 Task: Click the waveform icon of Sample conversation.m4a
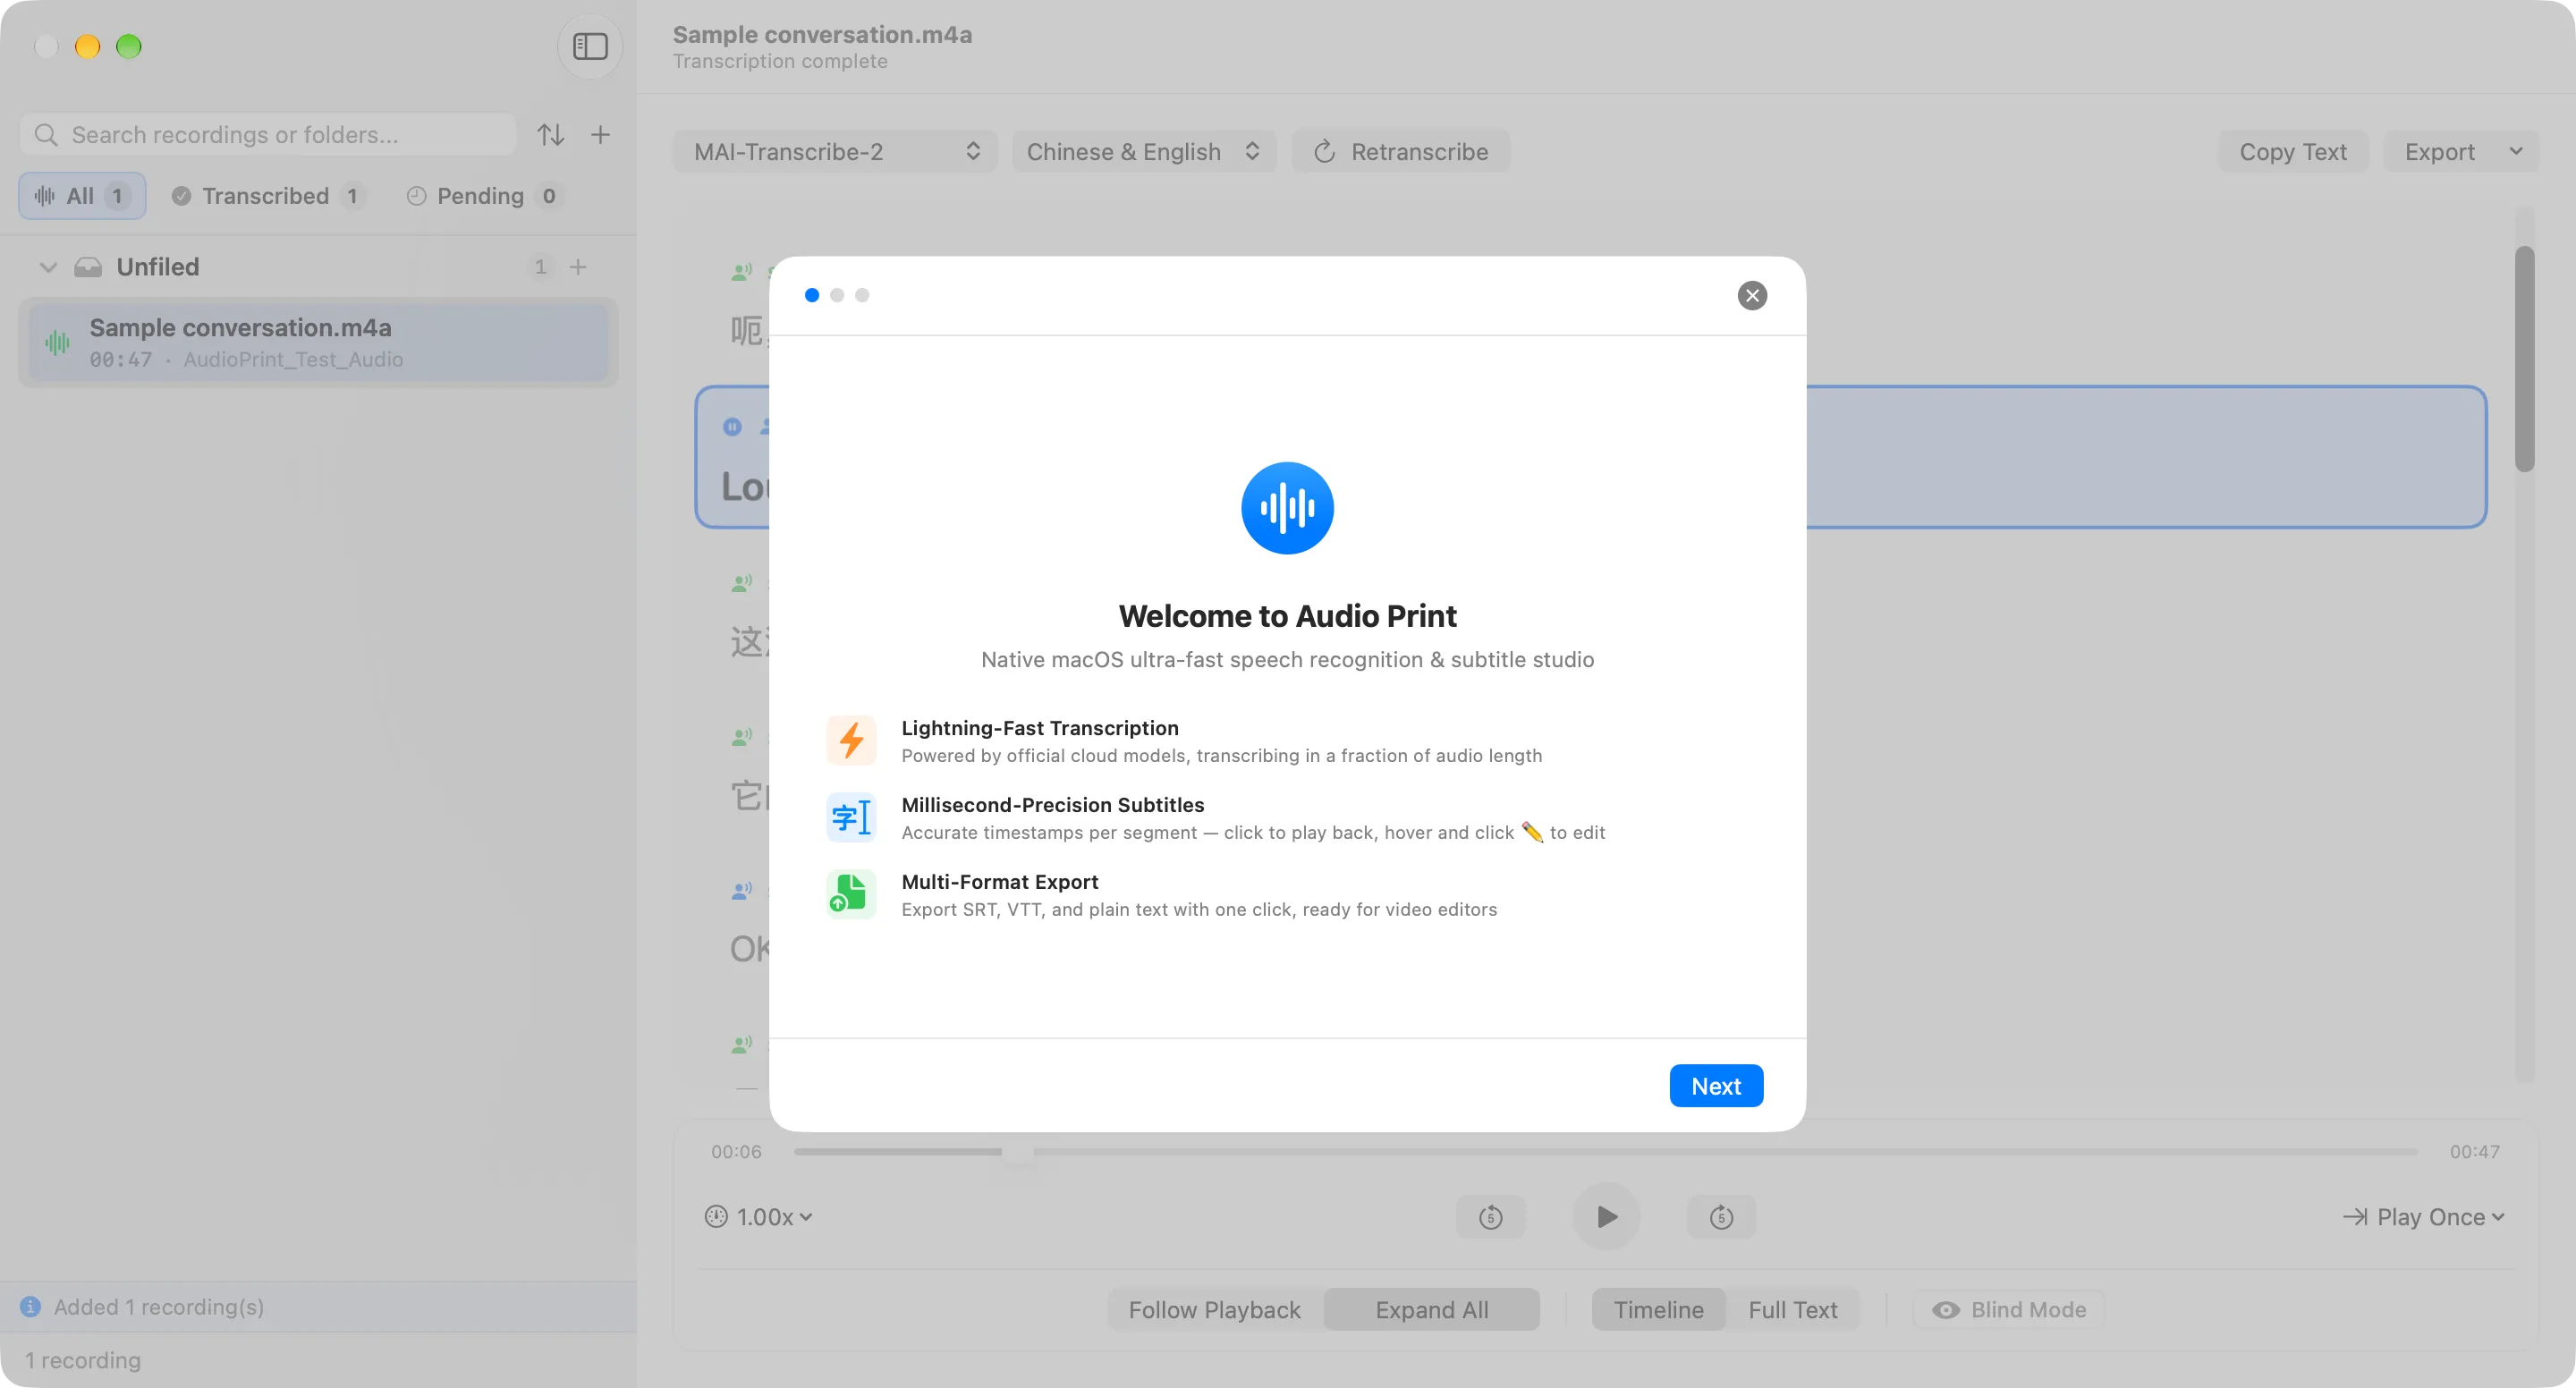point(57,343)
